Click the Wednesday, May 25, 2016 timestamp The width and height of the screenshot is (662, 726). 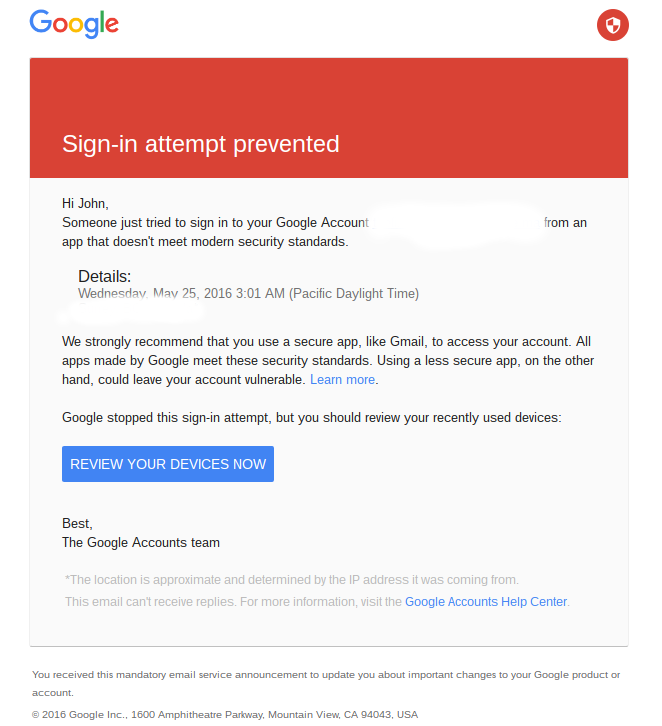pos(248,294)
